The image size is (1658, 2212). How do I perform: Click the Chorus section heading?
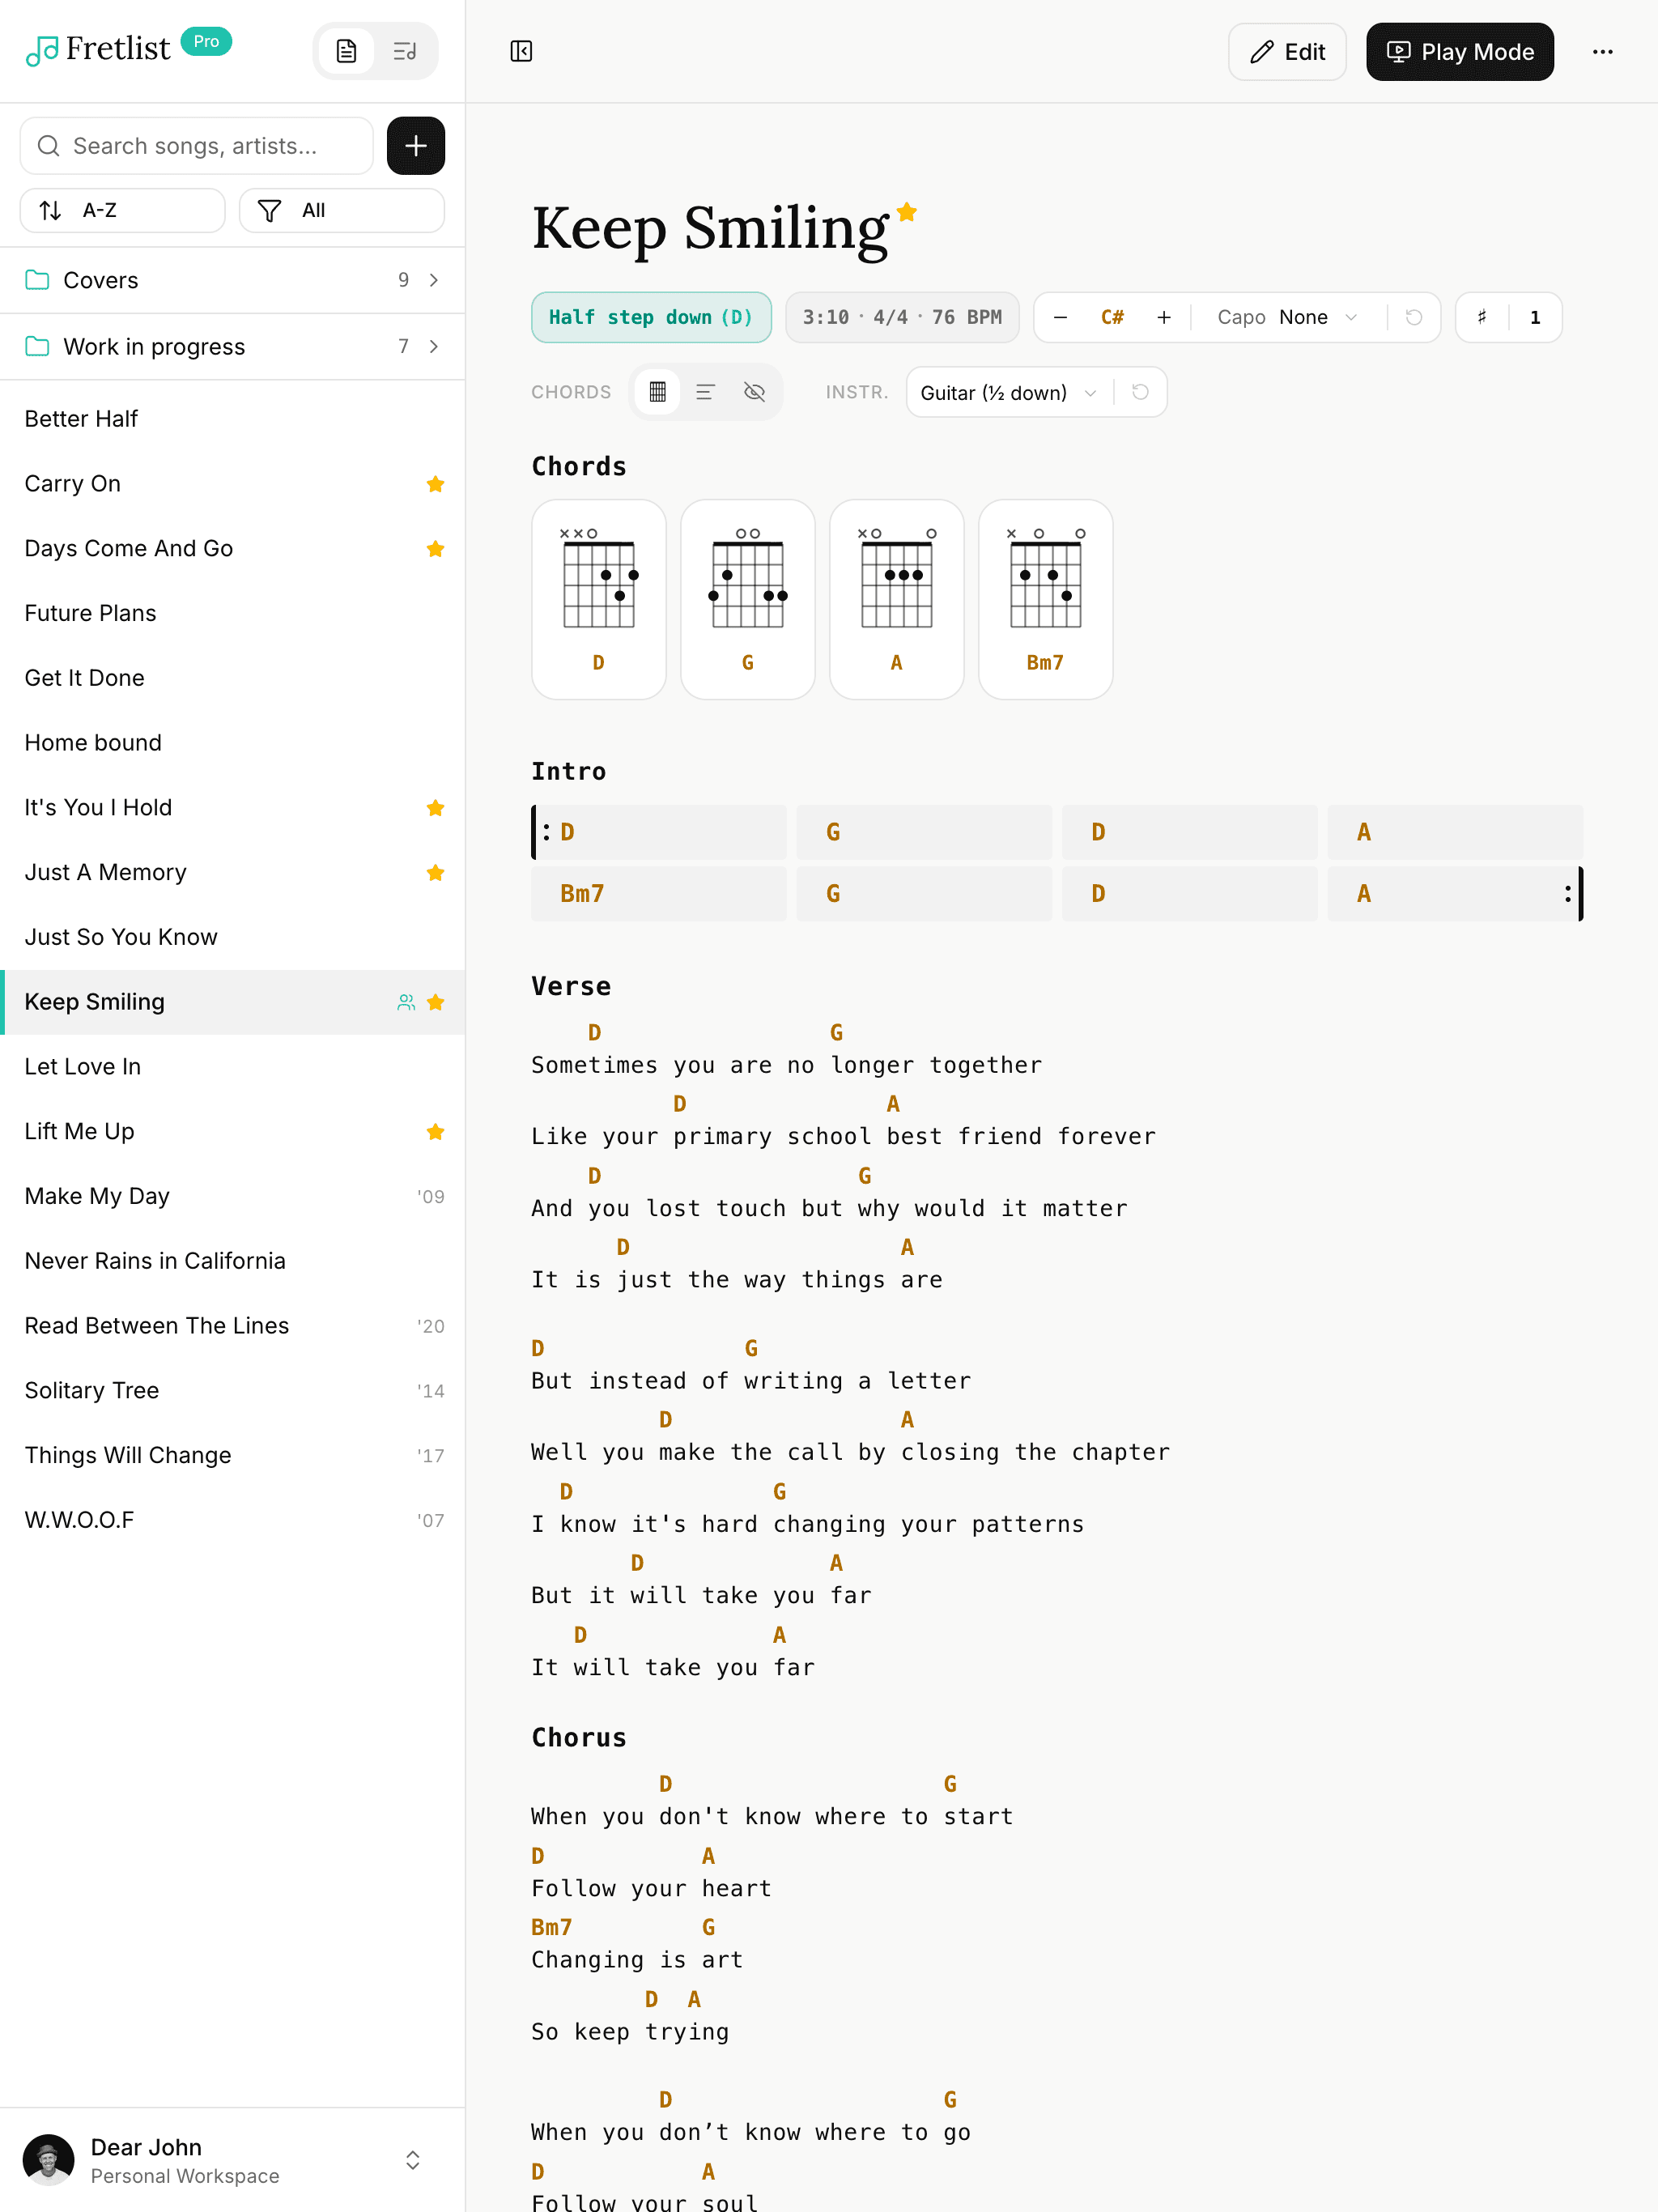[579, 1738]
